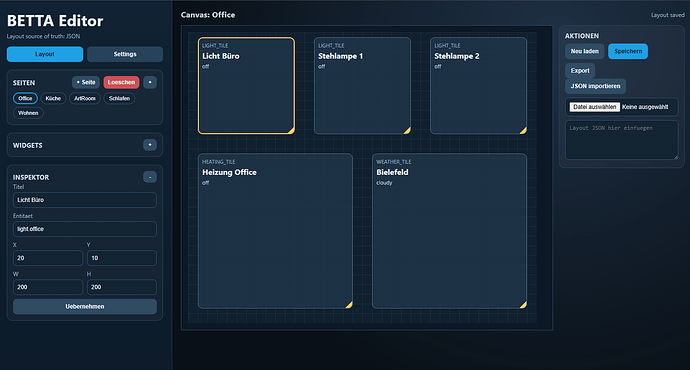Click the AKTIONEN panel heading
This screenshot has width=690, height=370.
pyautogui.click(x=582, y=36)
